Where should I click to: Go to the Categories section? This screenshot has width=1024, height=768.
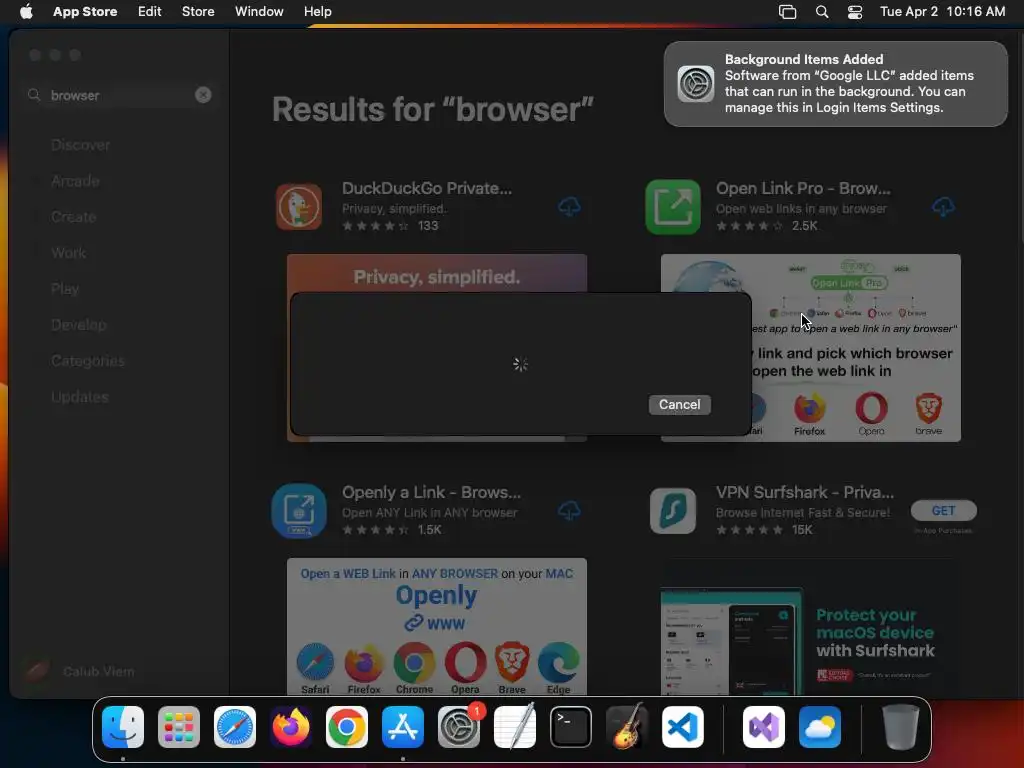click(x=88, y=360)
